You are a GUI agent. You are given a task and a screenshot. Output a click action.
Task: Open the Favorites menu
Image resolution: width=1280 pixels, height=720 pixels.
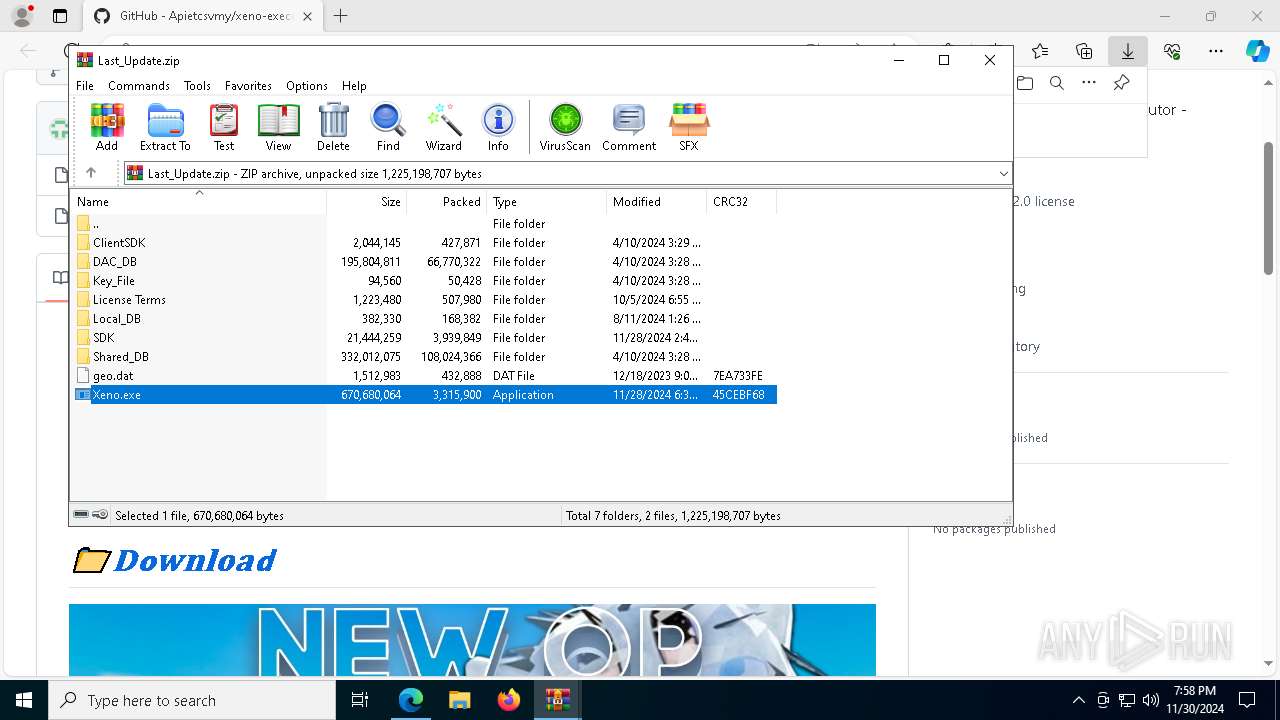coord(248,86)
